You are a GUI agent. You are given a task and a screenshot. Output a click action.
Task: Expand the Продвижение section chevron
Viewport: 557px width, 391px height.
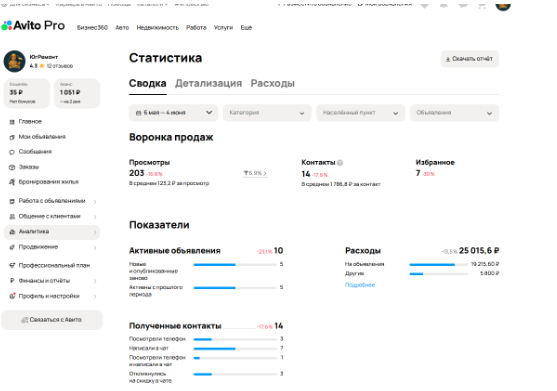(95, 248)
